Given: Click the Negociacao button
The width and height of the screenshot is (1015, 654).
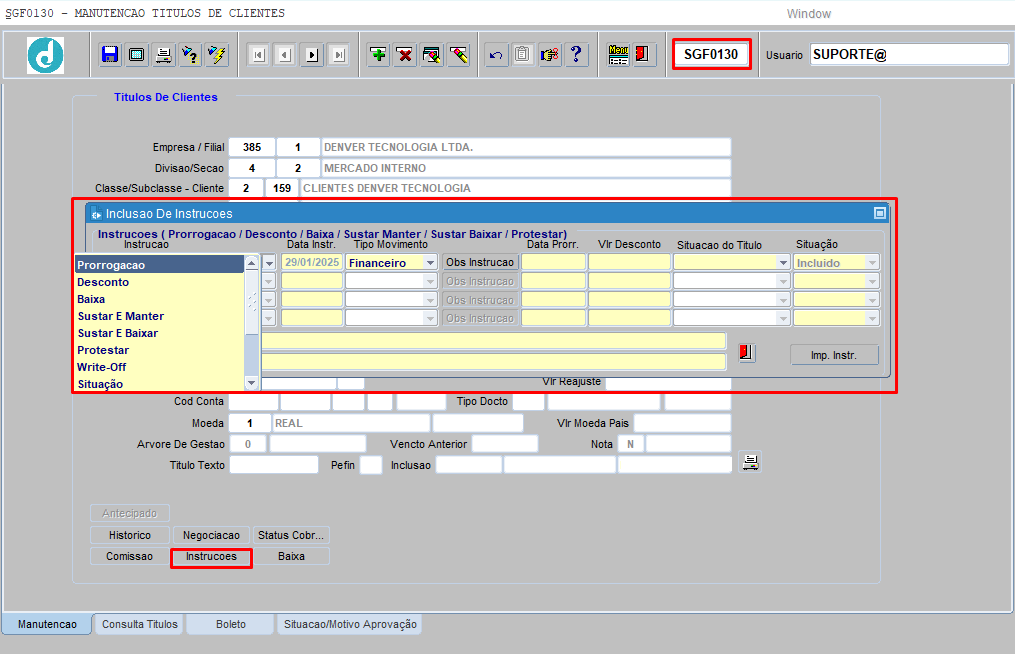Looking at the screenshot, I should click(x=211, y=535).
